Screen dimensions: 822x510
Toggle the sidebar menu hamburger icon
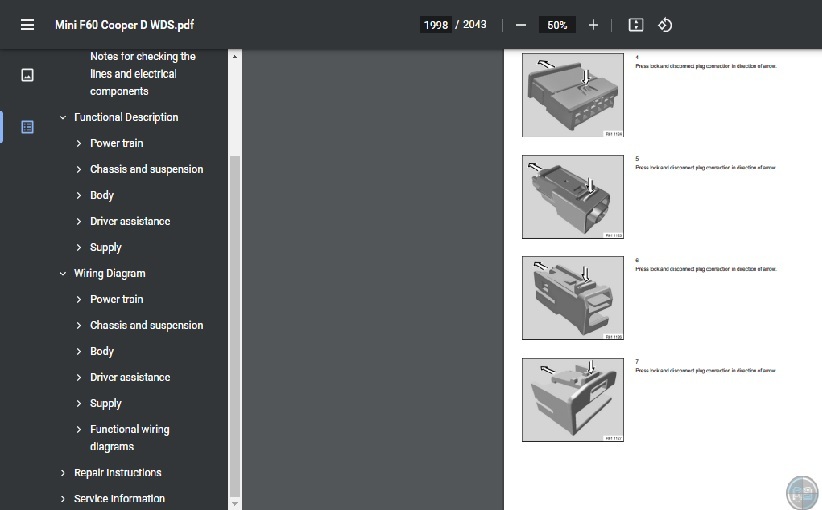(27, 25)
